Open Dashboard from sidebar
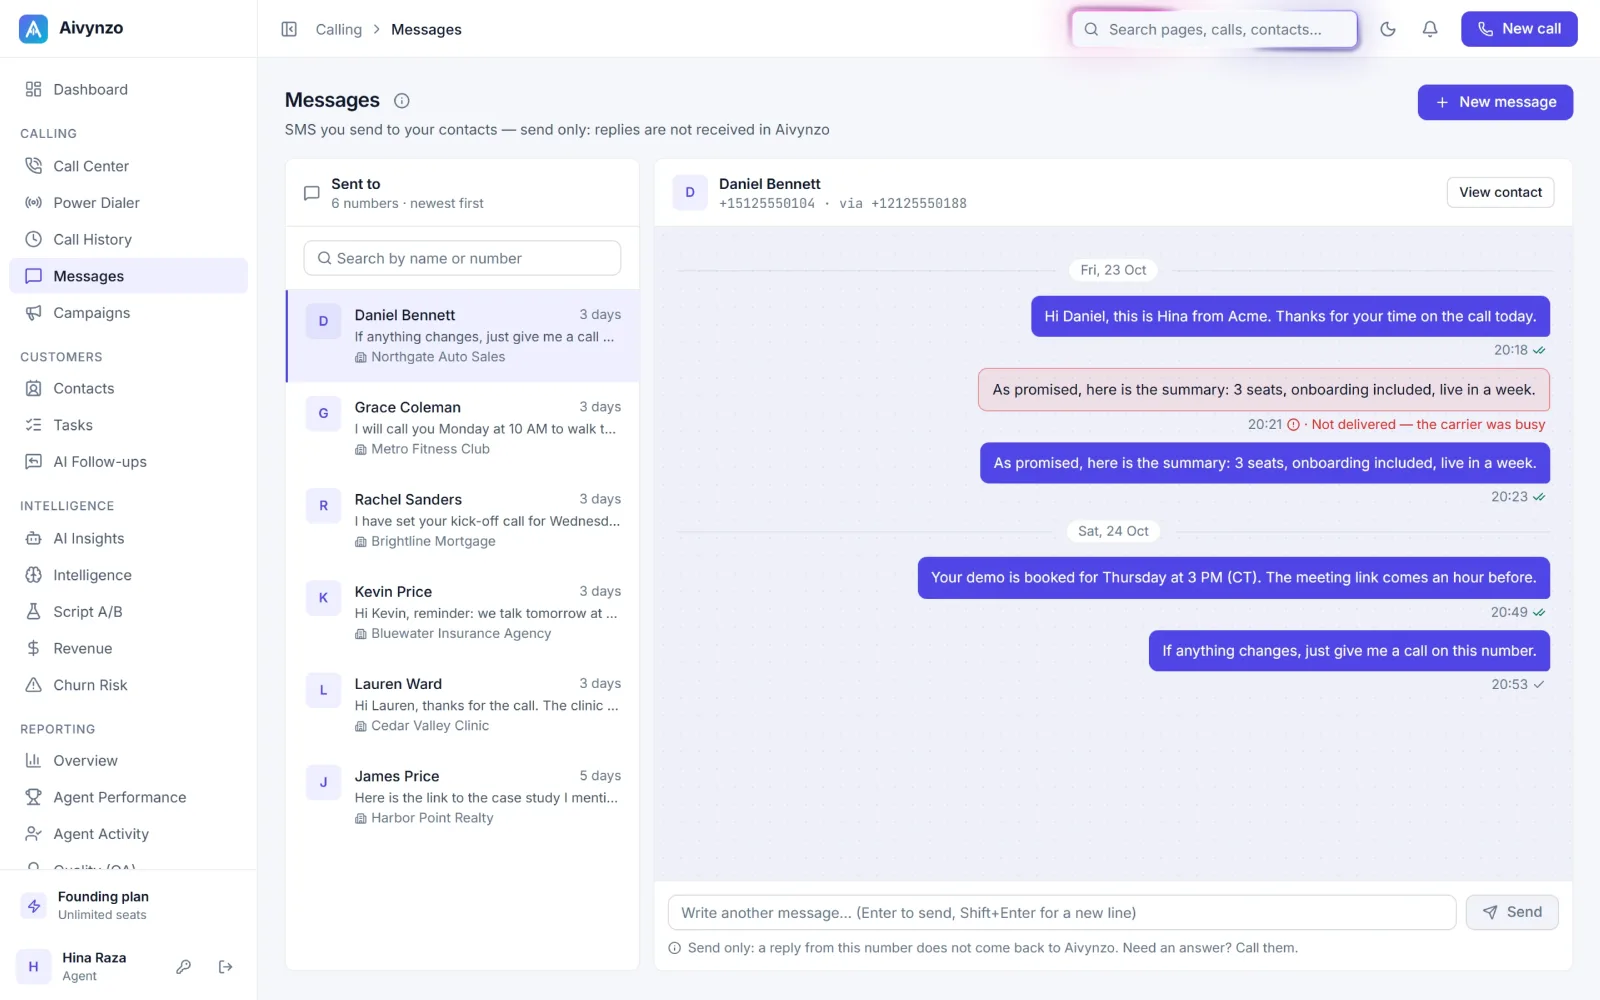 point(128,89)
